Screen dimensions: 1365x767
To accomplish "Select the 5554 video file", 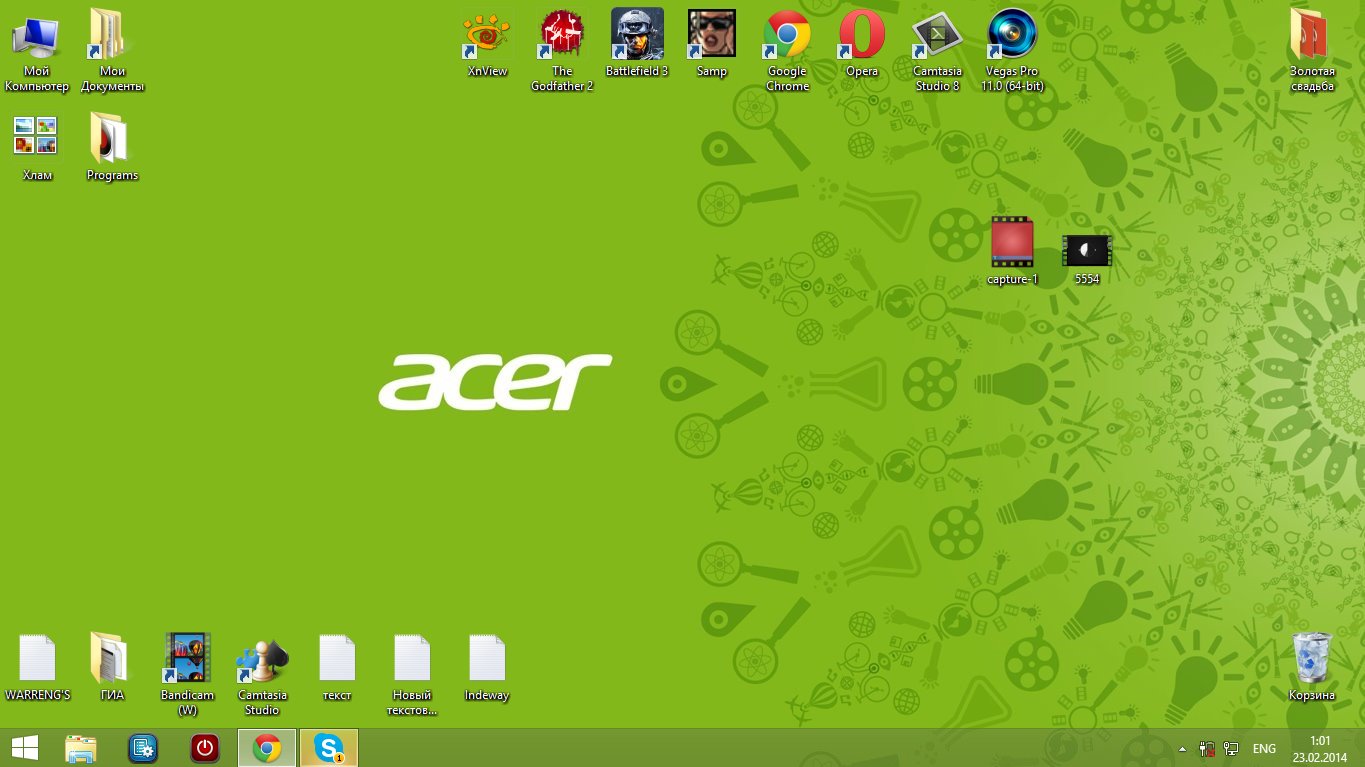I will [1087, 258].
